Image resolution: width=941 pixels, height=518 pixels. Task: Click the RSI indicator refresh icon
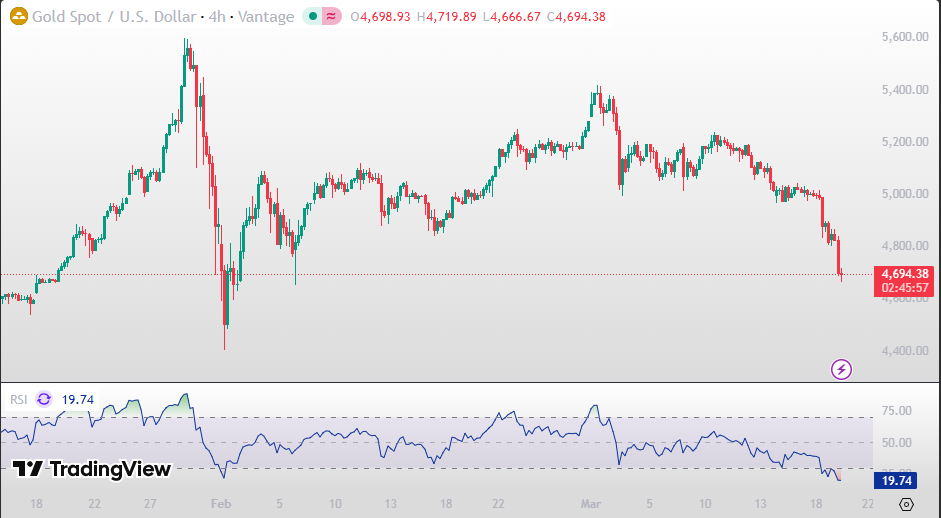[44, 399]
